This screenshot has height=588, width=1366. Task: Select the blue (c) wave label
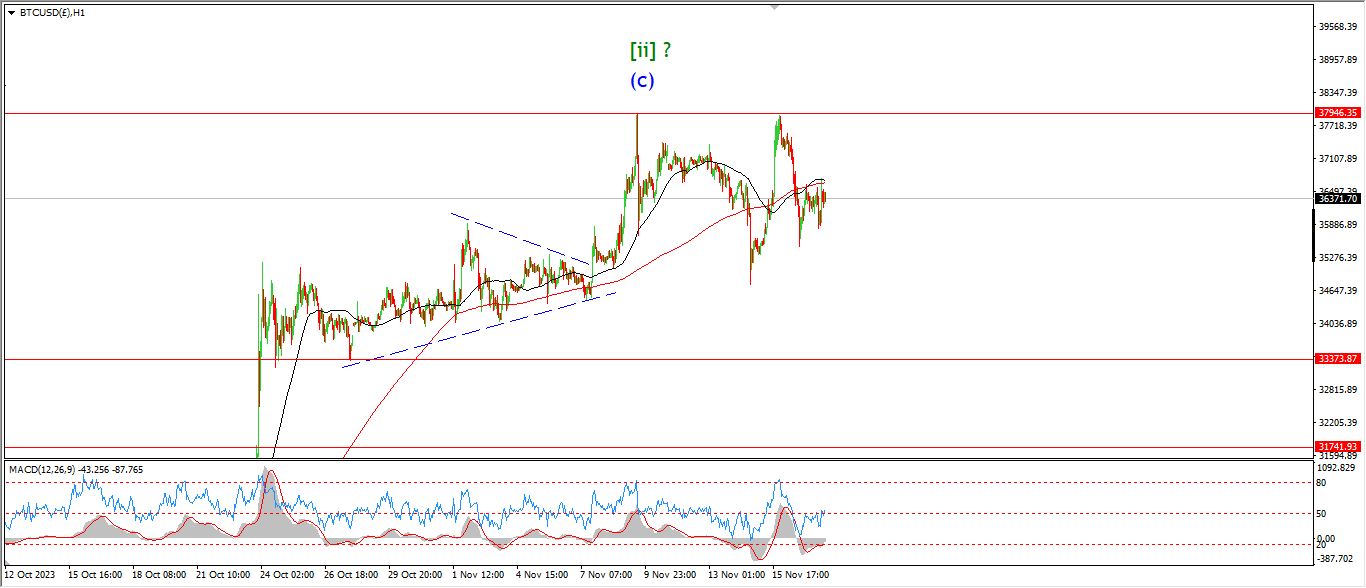[x=642, y=81]
